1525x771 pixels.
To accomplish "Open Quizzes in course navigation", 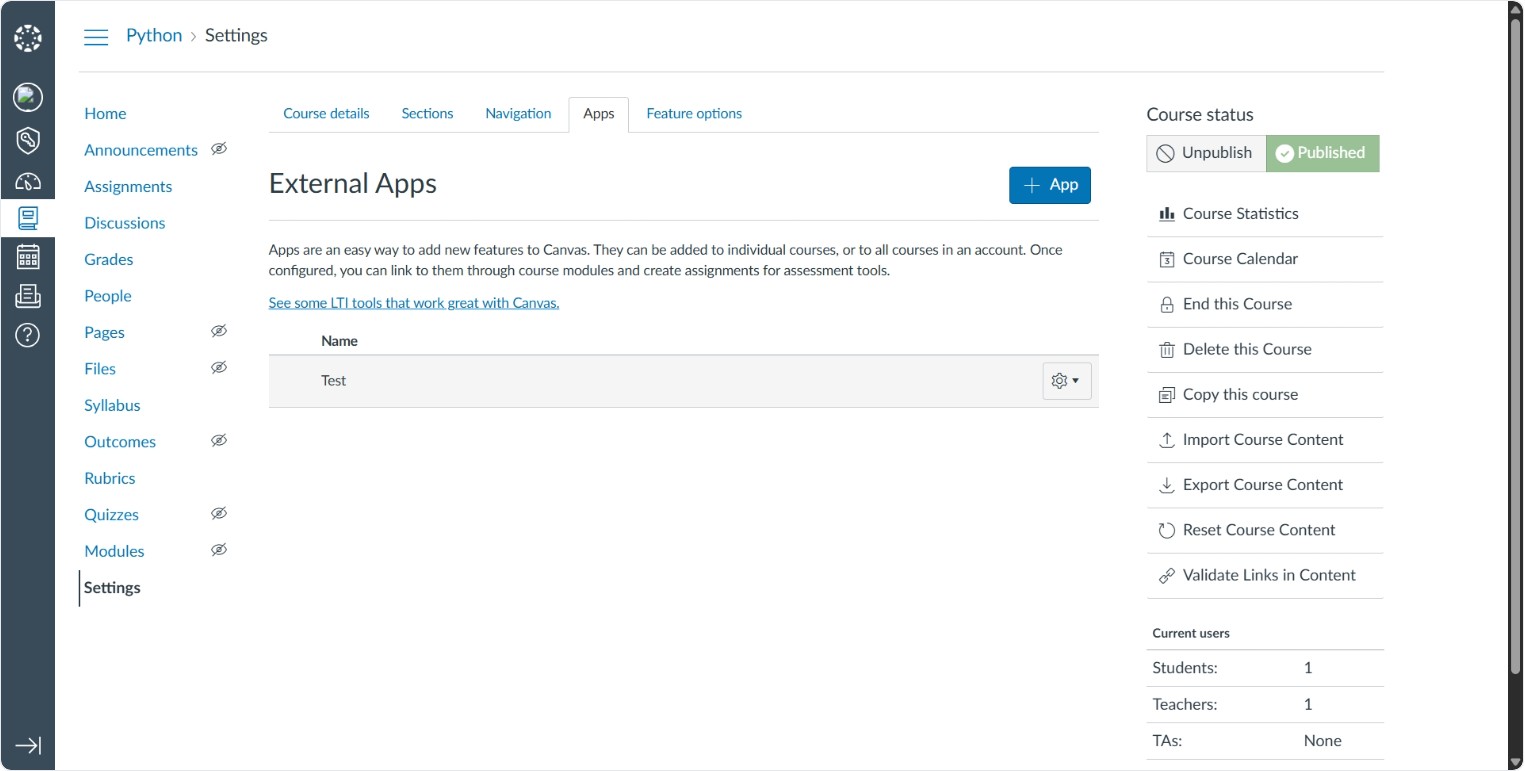I will coord(112,515).
